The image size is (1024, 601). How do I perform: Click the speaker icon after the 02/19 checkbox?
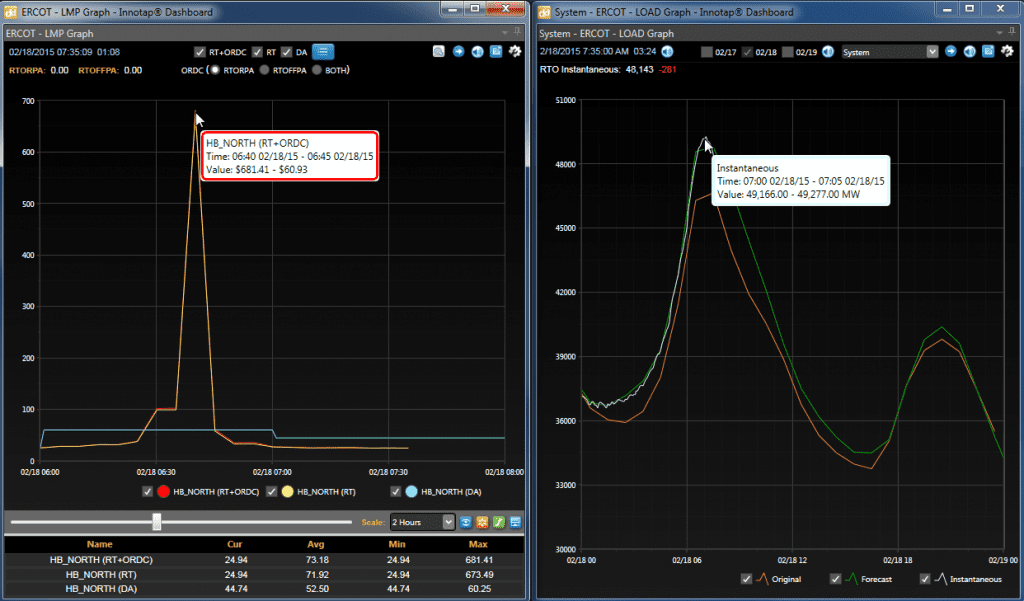click(828, 52)
